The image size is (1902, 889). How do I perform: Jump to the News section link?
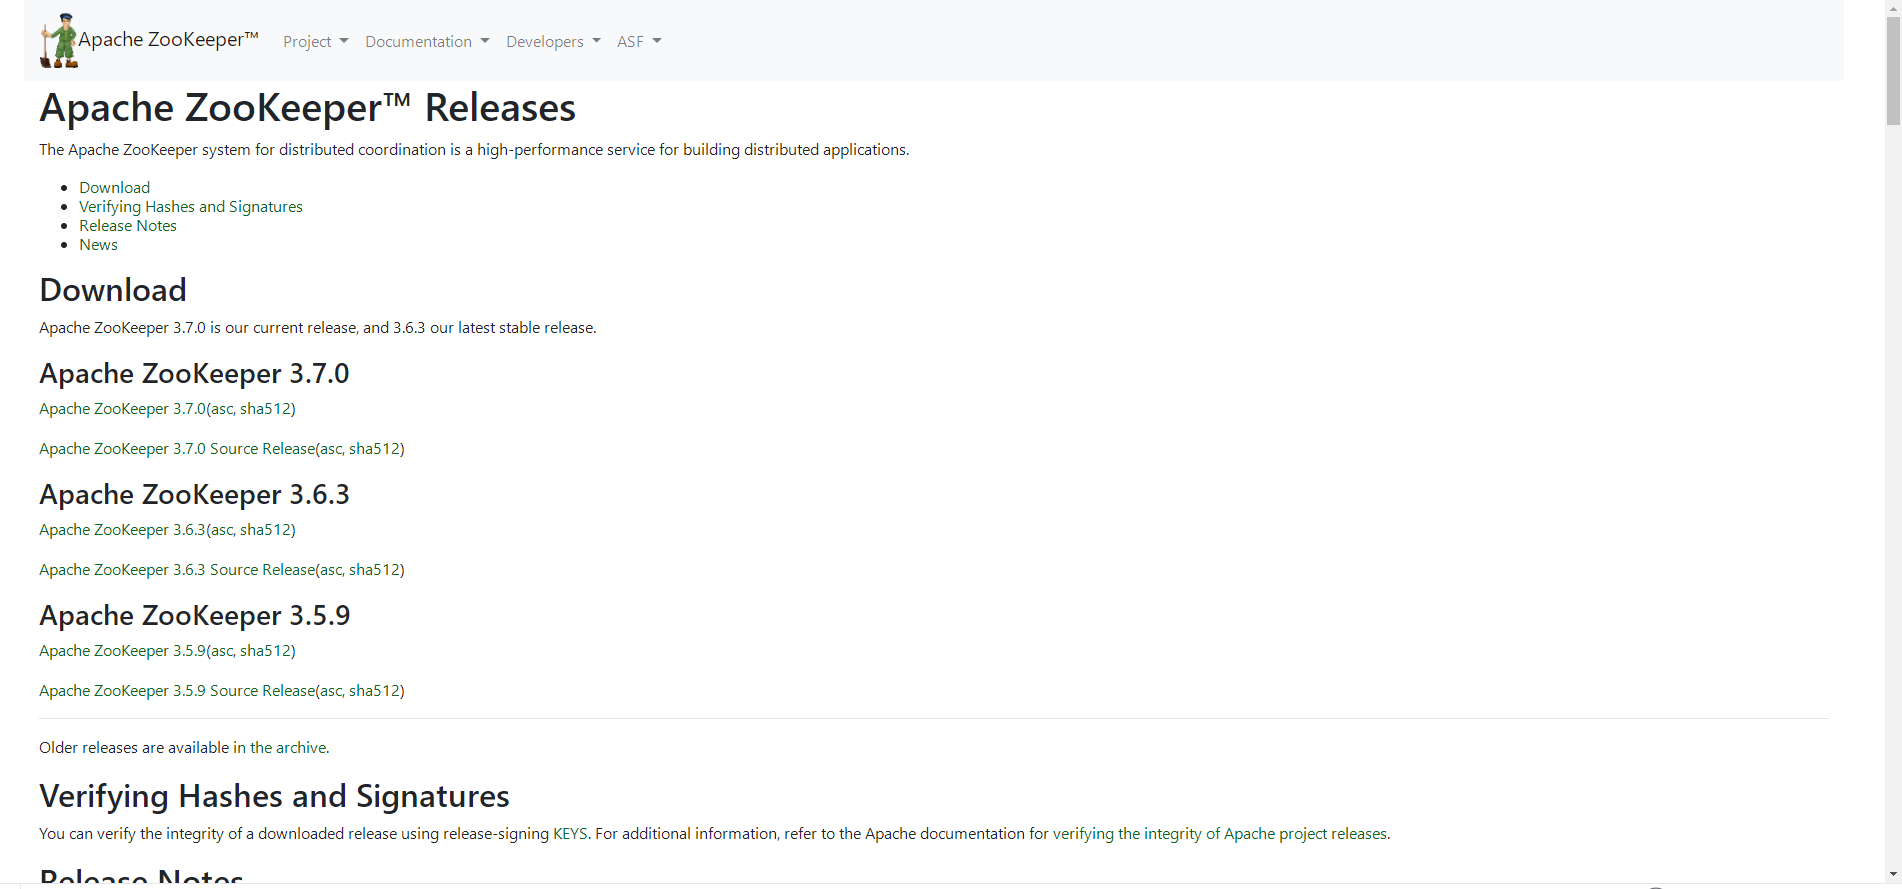tap(98, 245)
